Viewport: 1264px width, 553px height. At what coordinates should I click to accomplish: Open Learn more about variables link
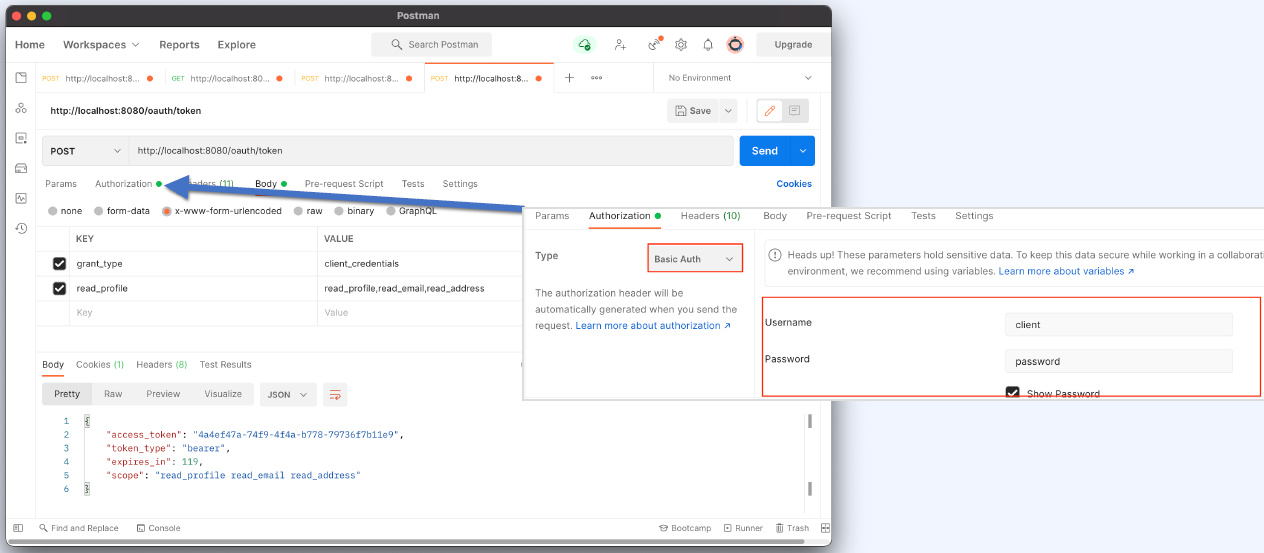1066,271
